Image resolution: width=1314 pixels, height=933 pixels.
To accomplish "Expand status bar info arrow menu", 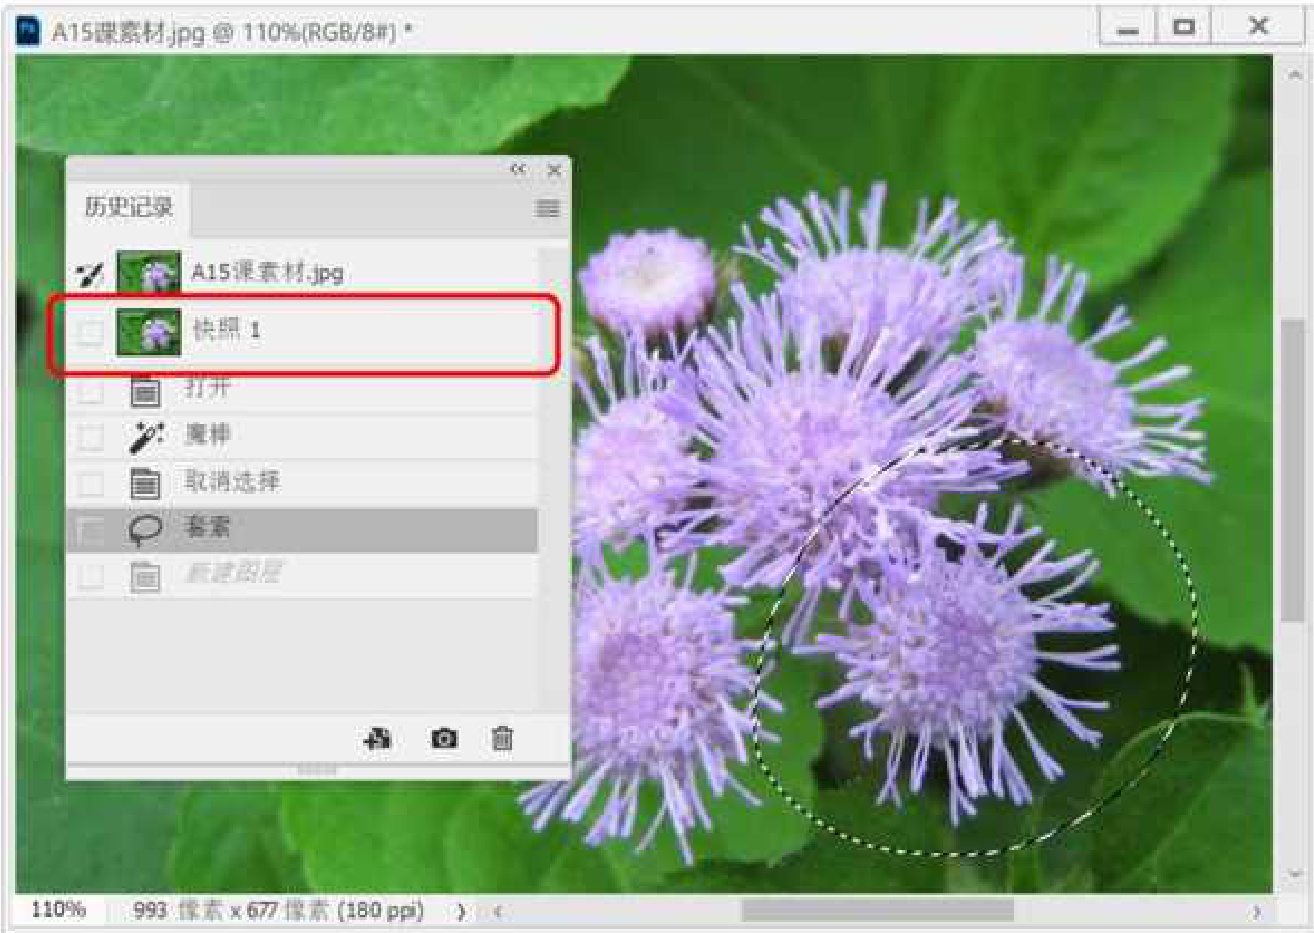I will pyautogui.click(x=461, y=911).
